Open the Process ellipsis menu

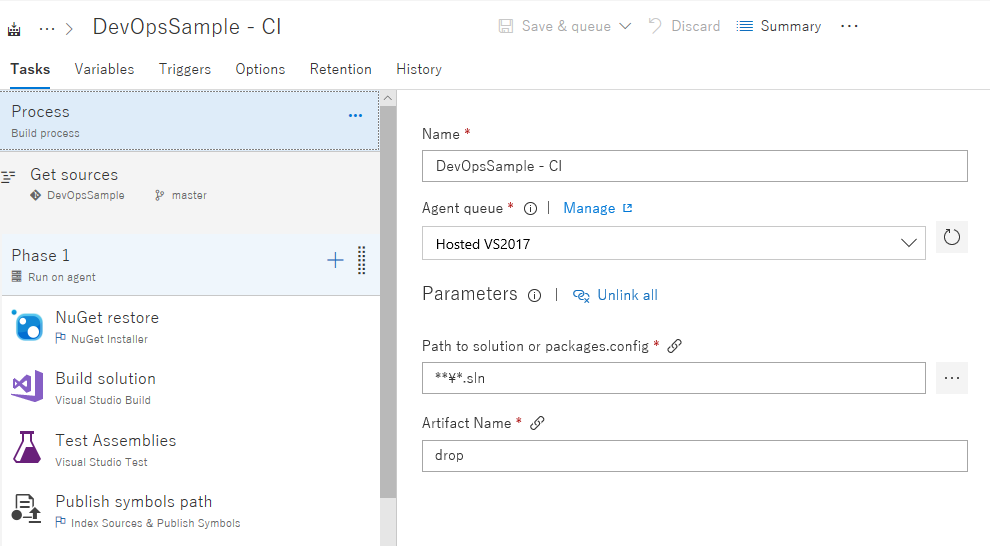pyautogui.click(x=355, y=116)
